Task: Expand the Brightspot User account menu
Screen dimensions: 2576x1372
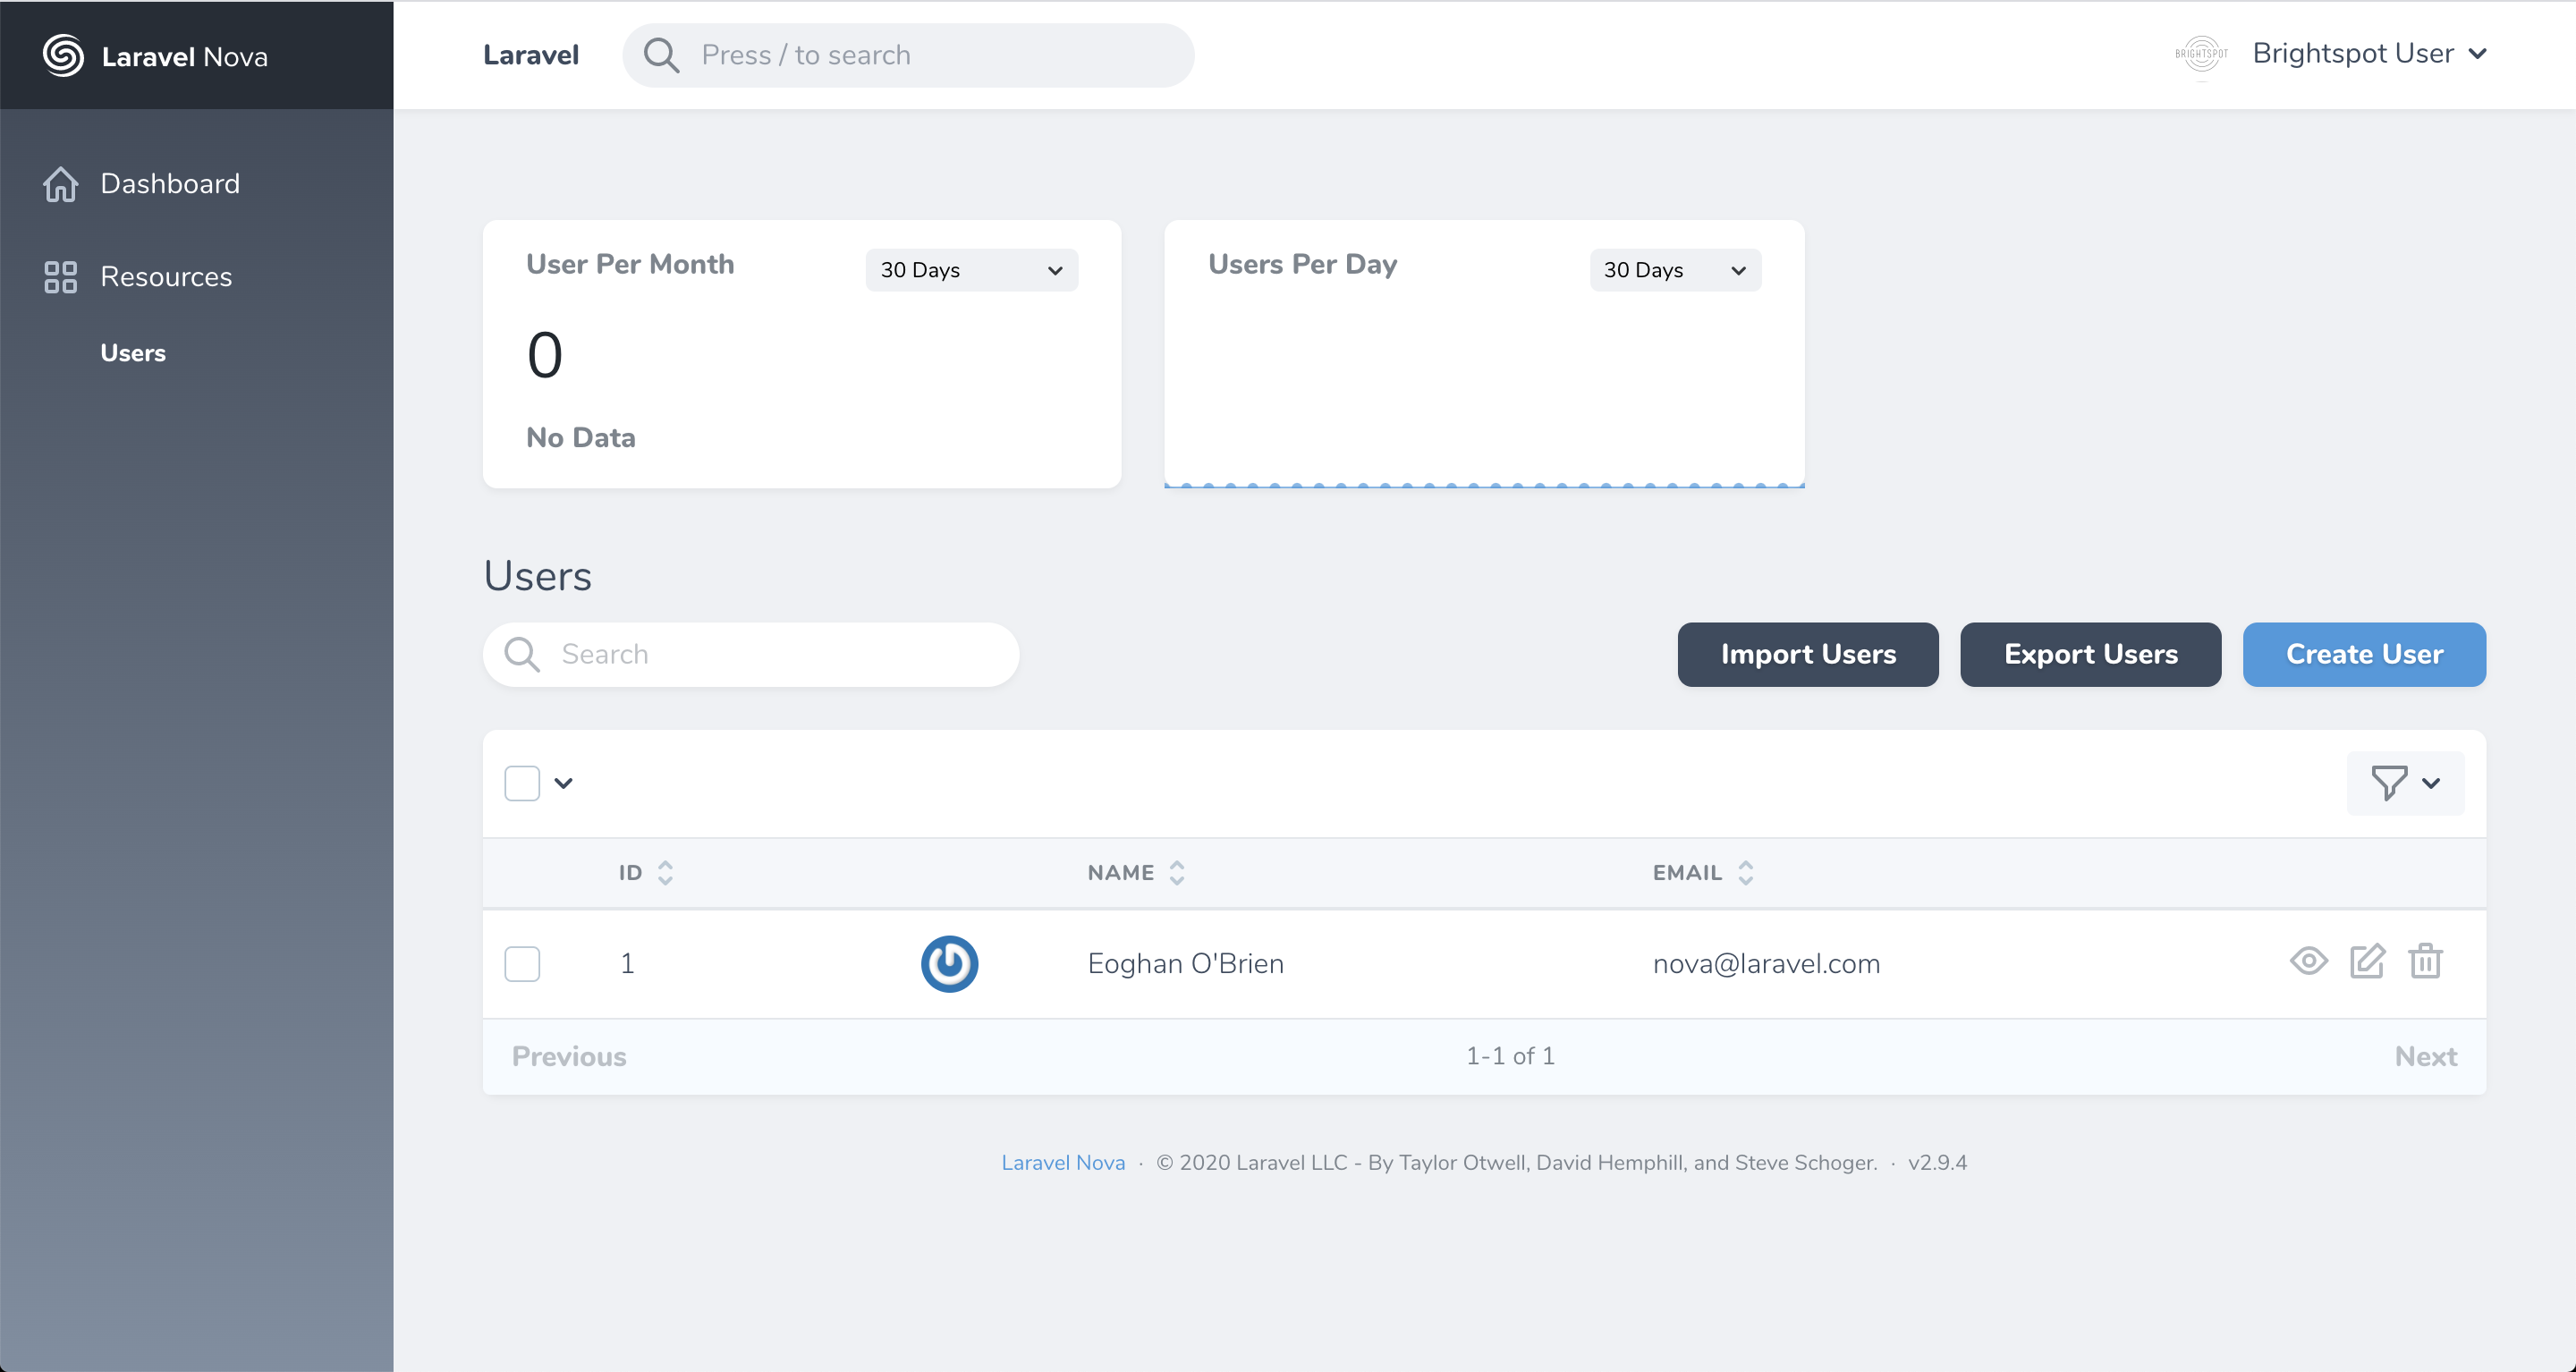Action: pos(2368,54)
